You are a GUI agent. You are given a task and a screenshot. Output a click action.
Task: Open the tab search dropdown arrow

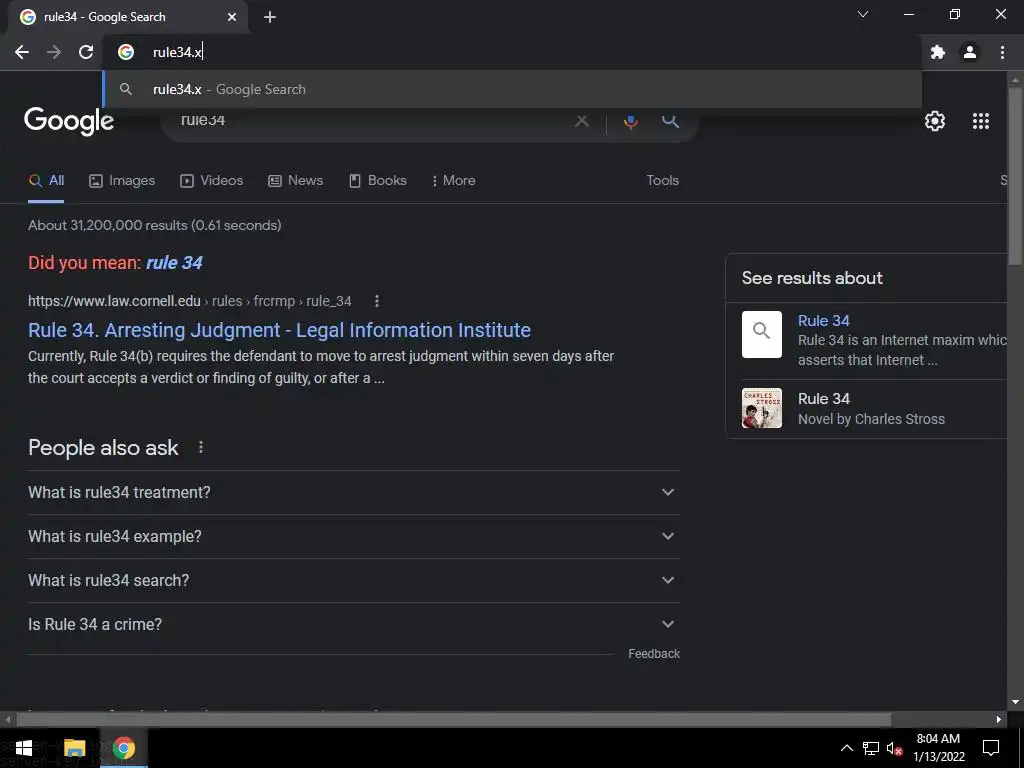tap(863, 14)
